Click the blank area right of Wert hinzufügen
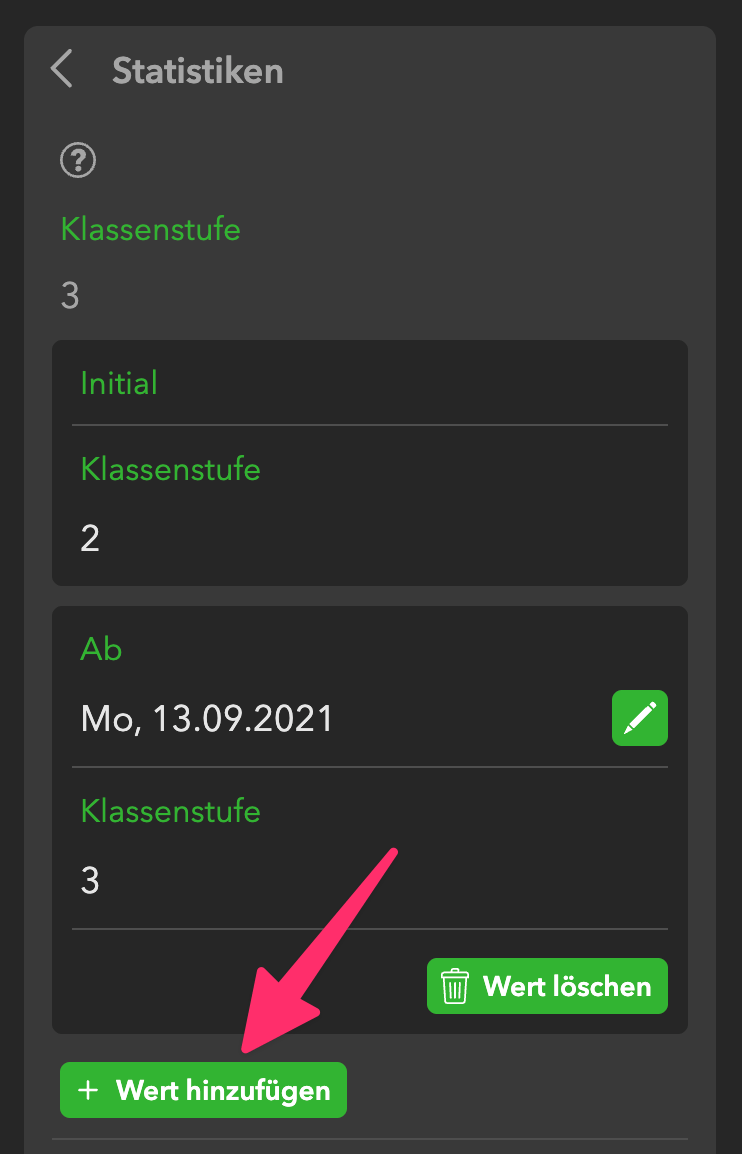This screenshot has height=1154, width=742. coord(520,1090)
